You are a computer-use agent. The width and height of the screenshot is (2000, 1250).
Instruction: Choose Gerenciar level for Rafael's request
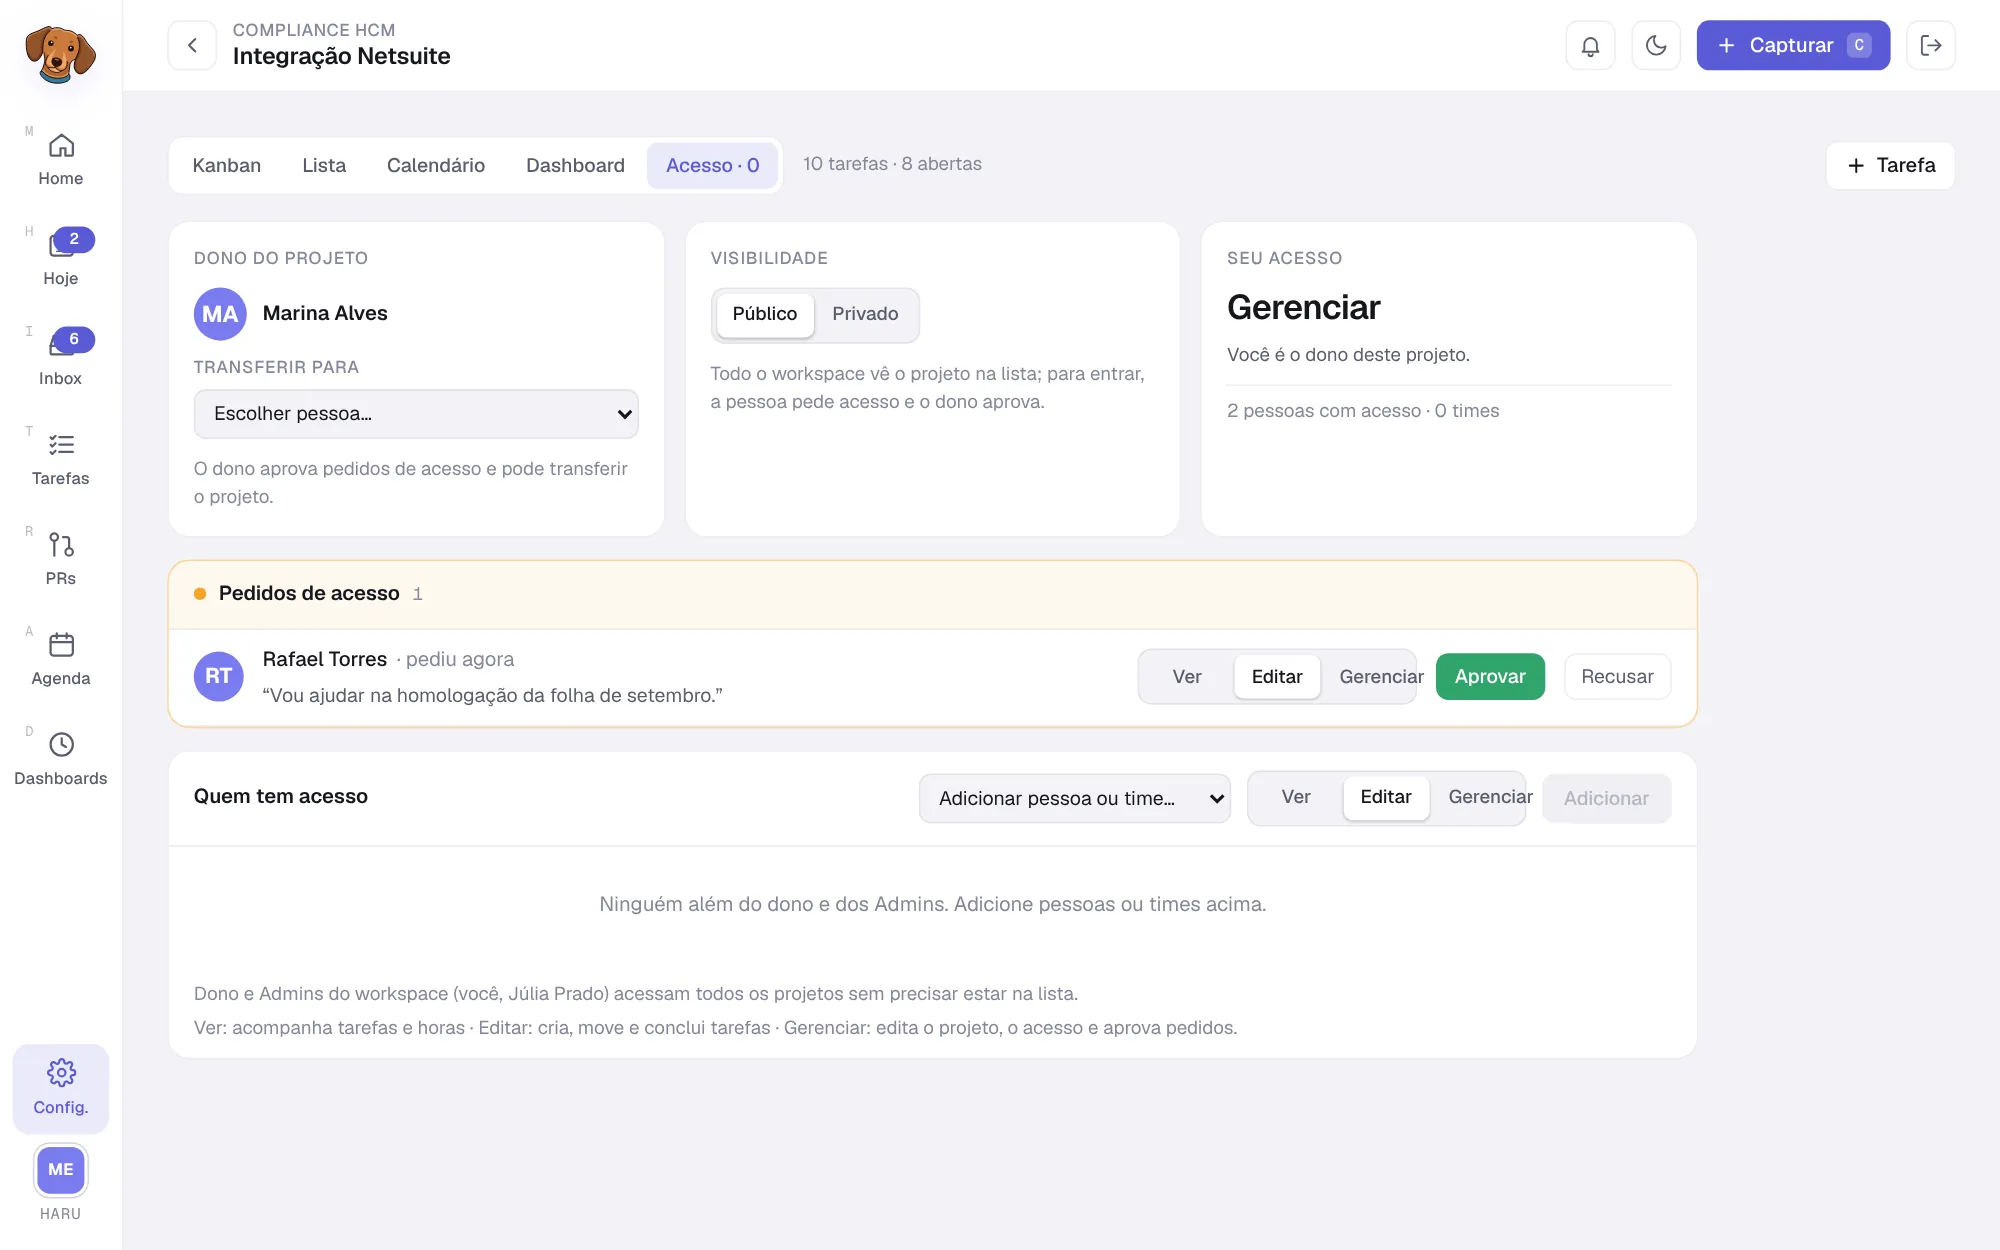click(1380, 677)
